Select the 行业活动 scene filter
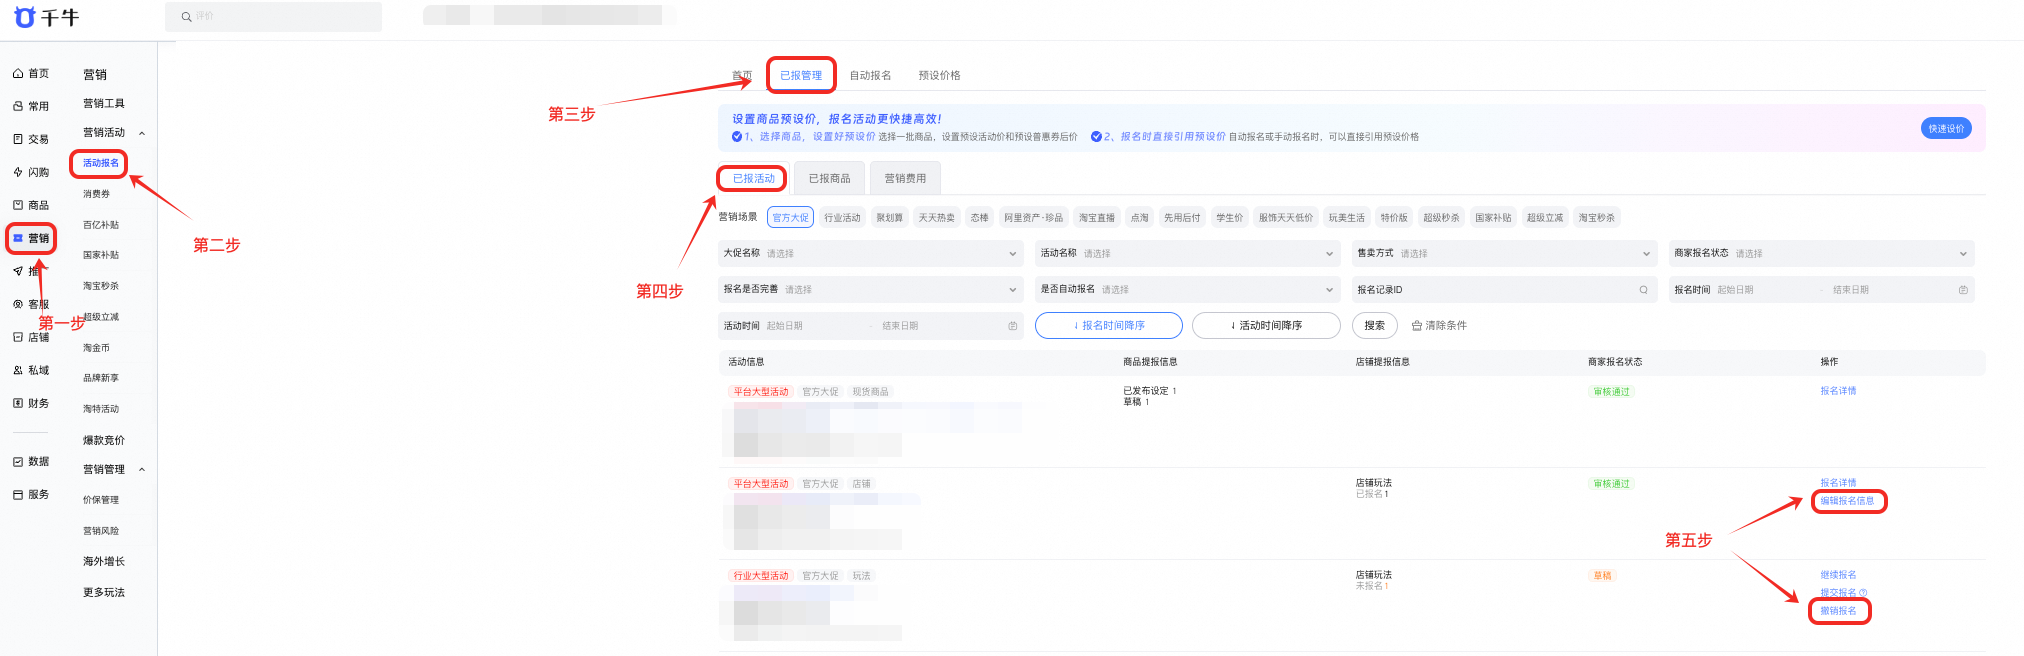The height and width of the screenshot is (656, 2024). pyautogui.click(x=842, y=218)
